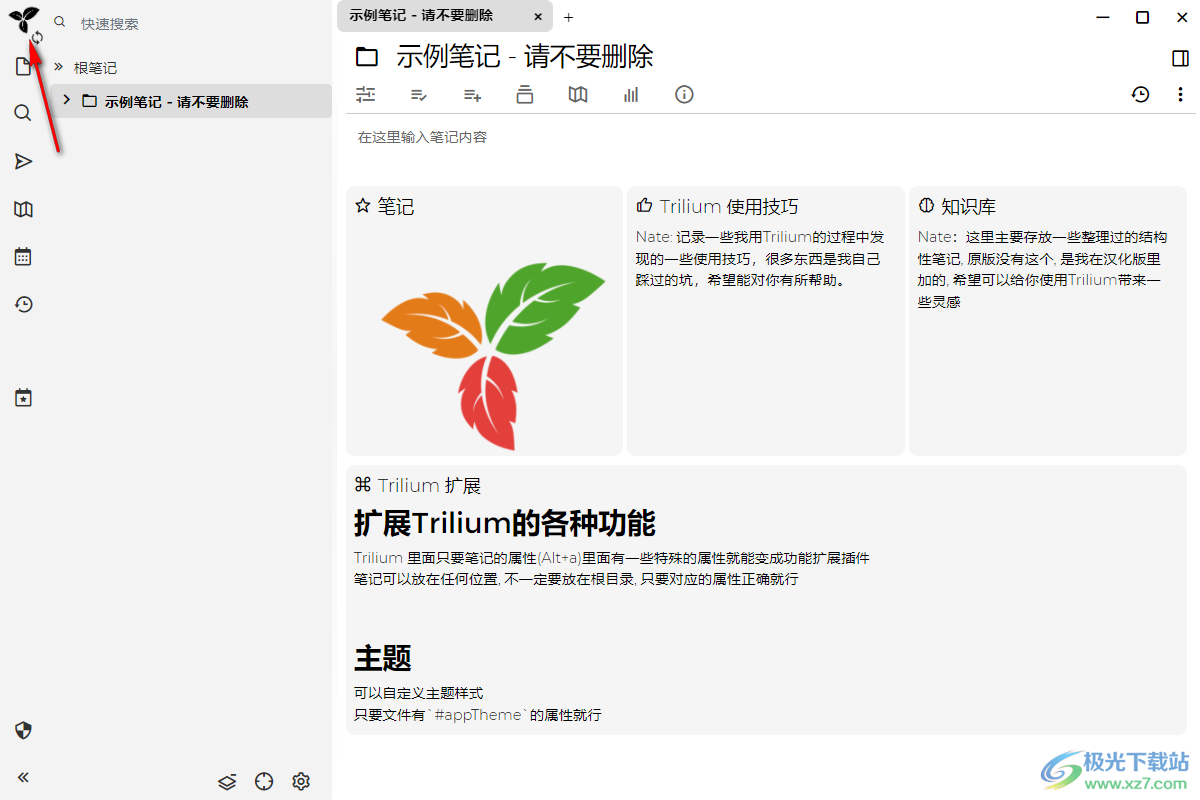Viewport: 1200px width, 800px height.
Task: Change the note icon beside the title
Action: (x=367, y=57)
